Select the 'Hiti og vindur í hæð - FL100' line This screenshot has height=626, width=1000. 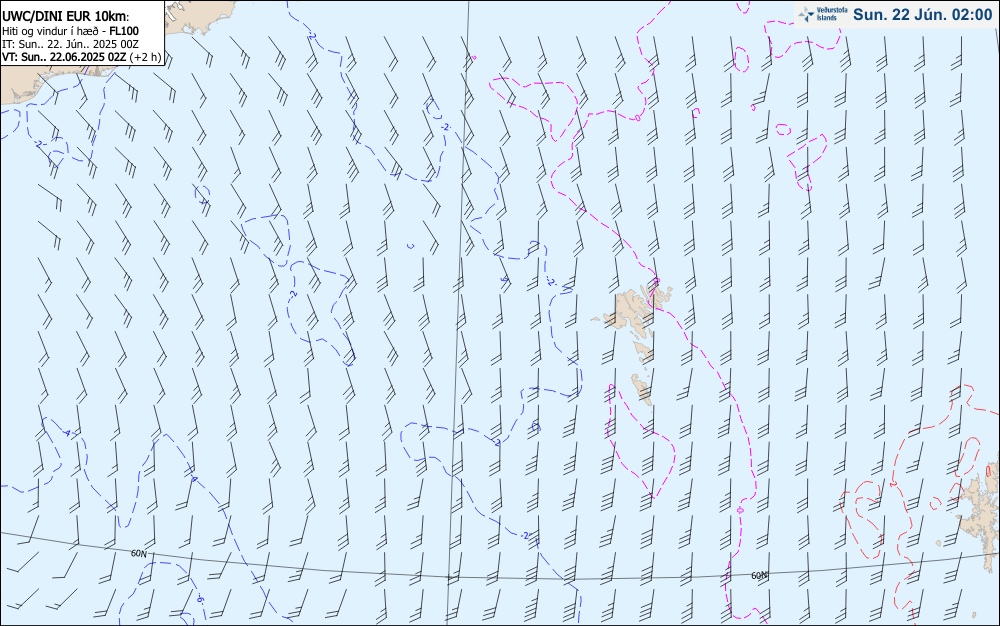tap(70, 31)
